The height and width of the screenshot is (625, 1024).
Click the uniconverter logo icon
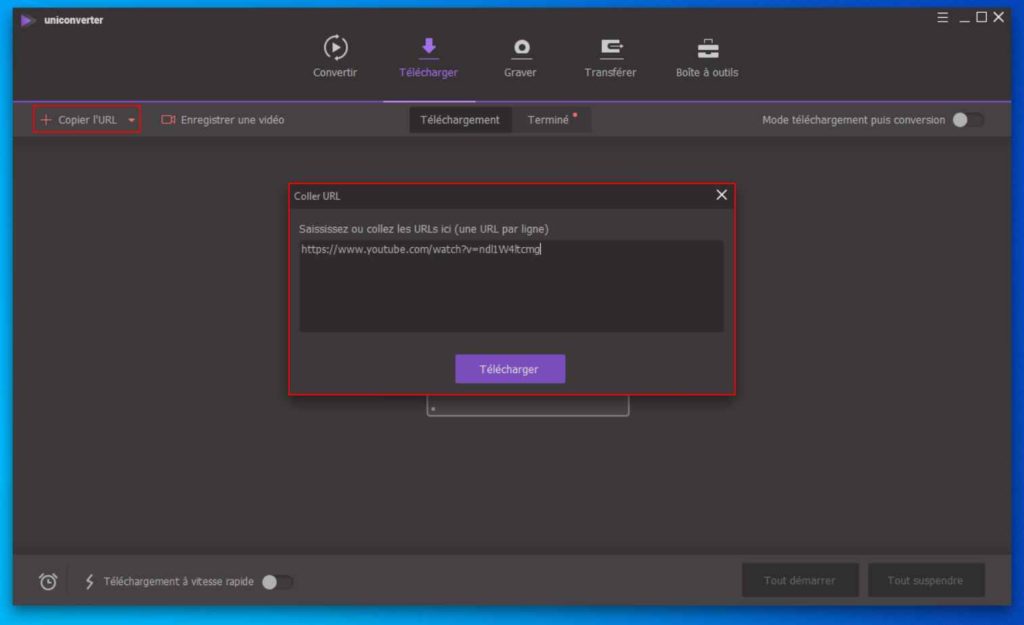(x=27, y=20)
